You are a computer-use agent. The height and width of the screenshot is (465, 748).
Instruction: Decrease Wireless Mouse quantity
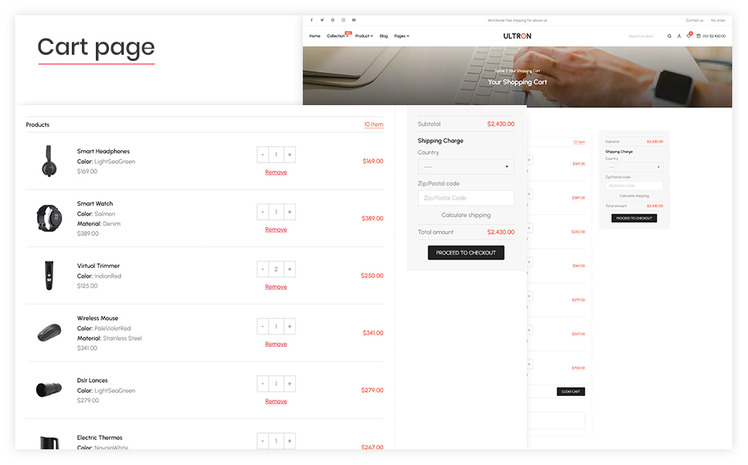point(263,326)
